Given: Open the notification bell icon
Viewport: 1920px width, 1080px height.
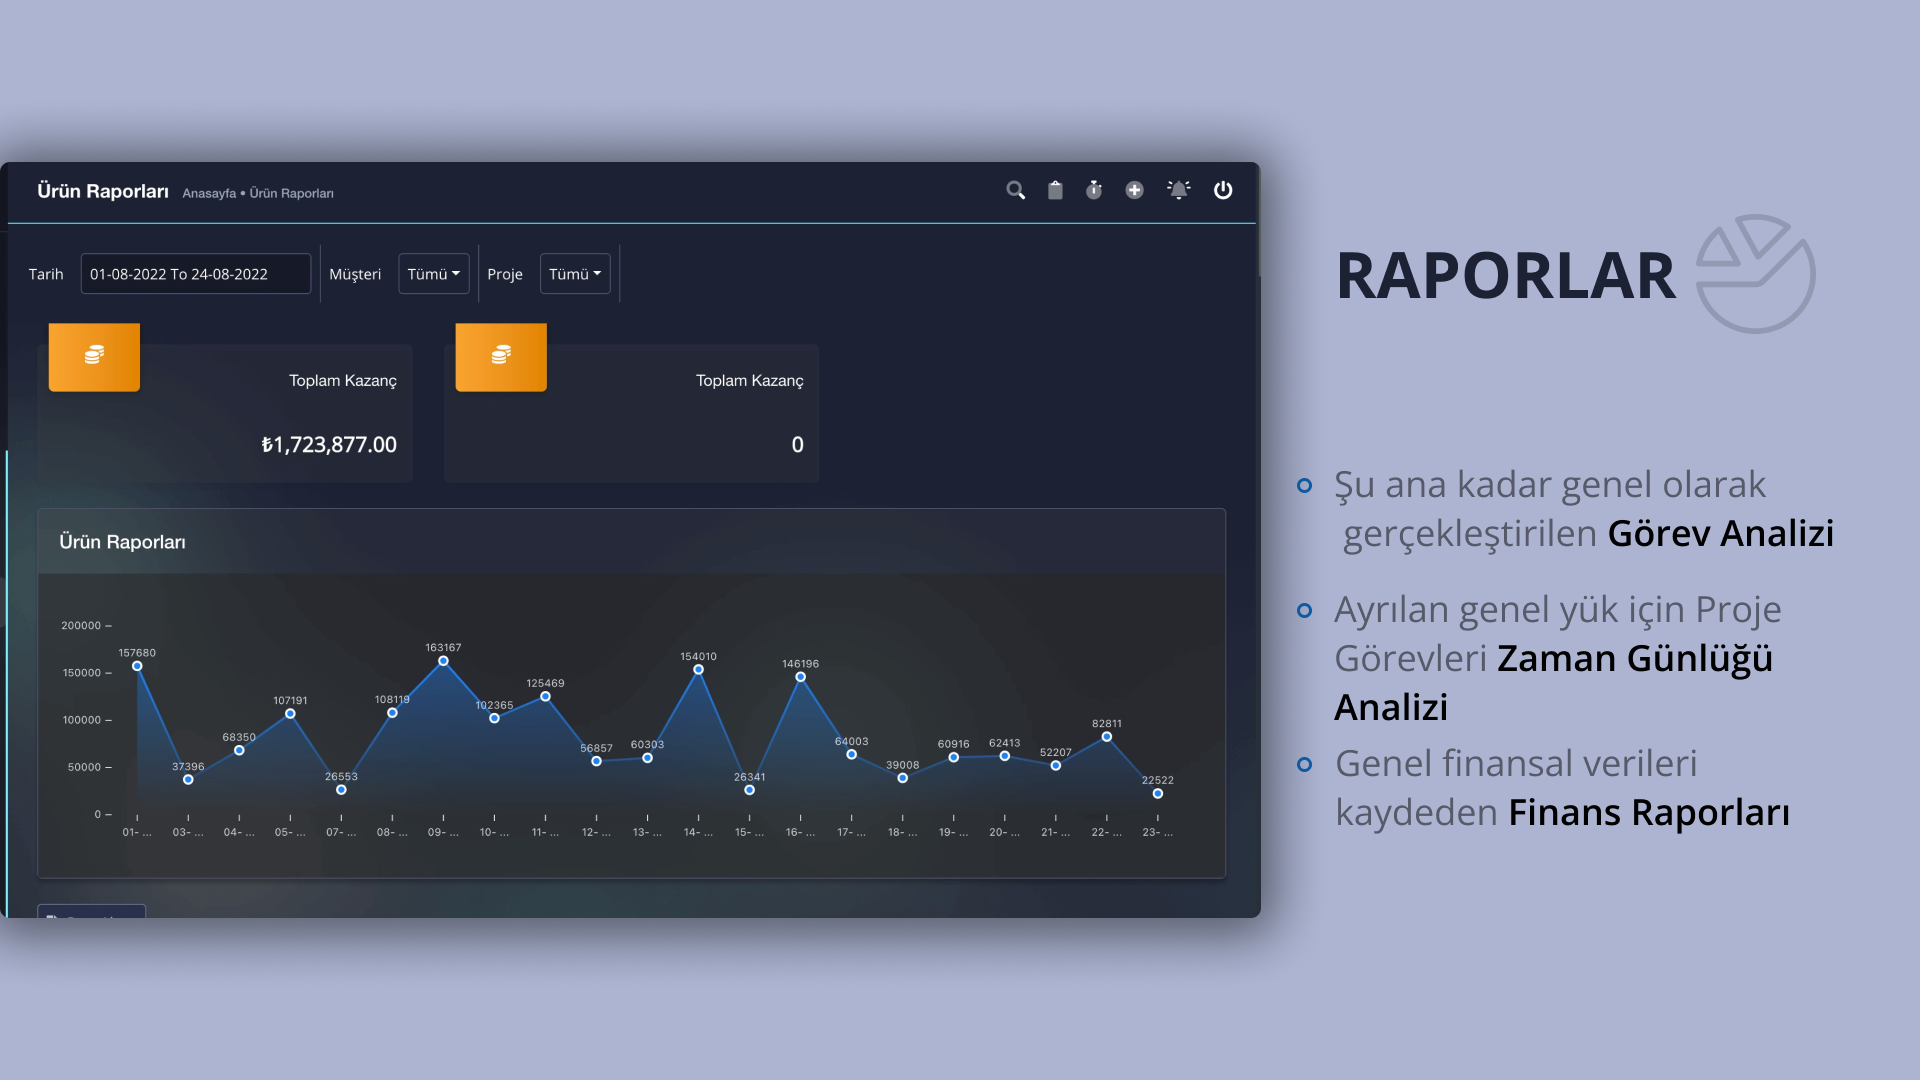Looking at the screenshot, I should [x=1179, y=190].
